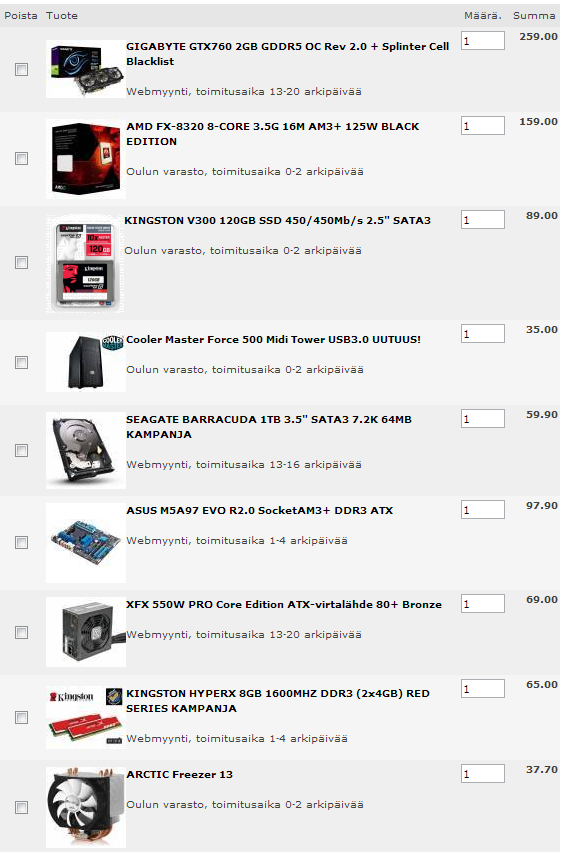
Task: Follow the KINGSTON HYPERX 8GB product link
Action: pyautogui.click(x=278, y=701)
